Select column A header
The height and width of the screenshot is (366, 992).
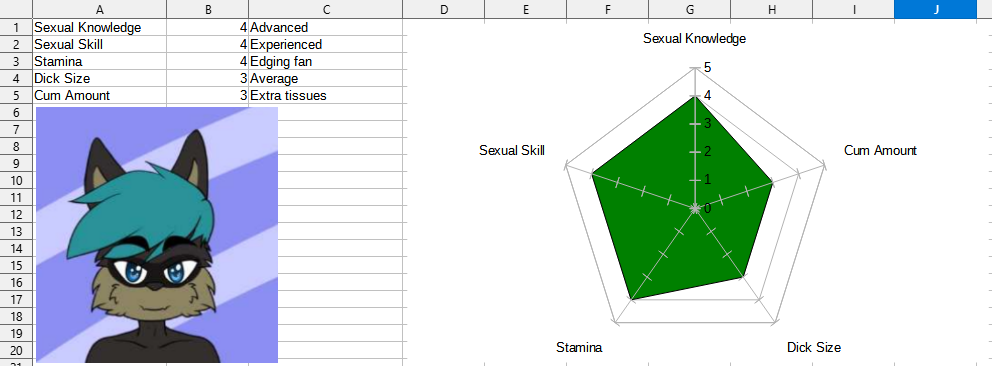(99, 9)
